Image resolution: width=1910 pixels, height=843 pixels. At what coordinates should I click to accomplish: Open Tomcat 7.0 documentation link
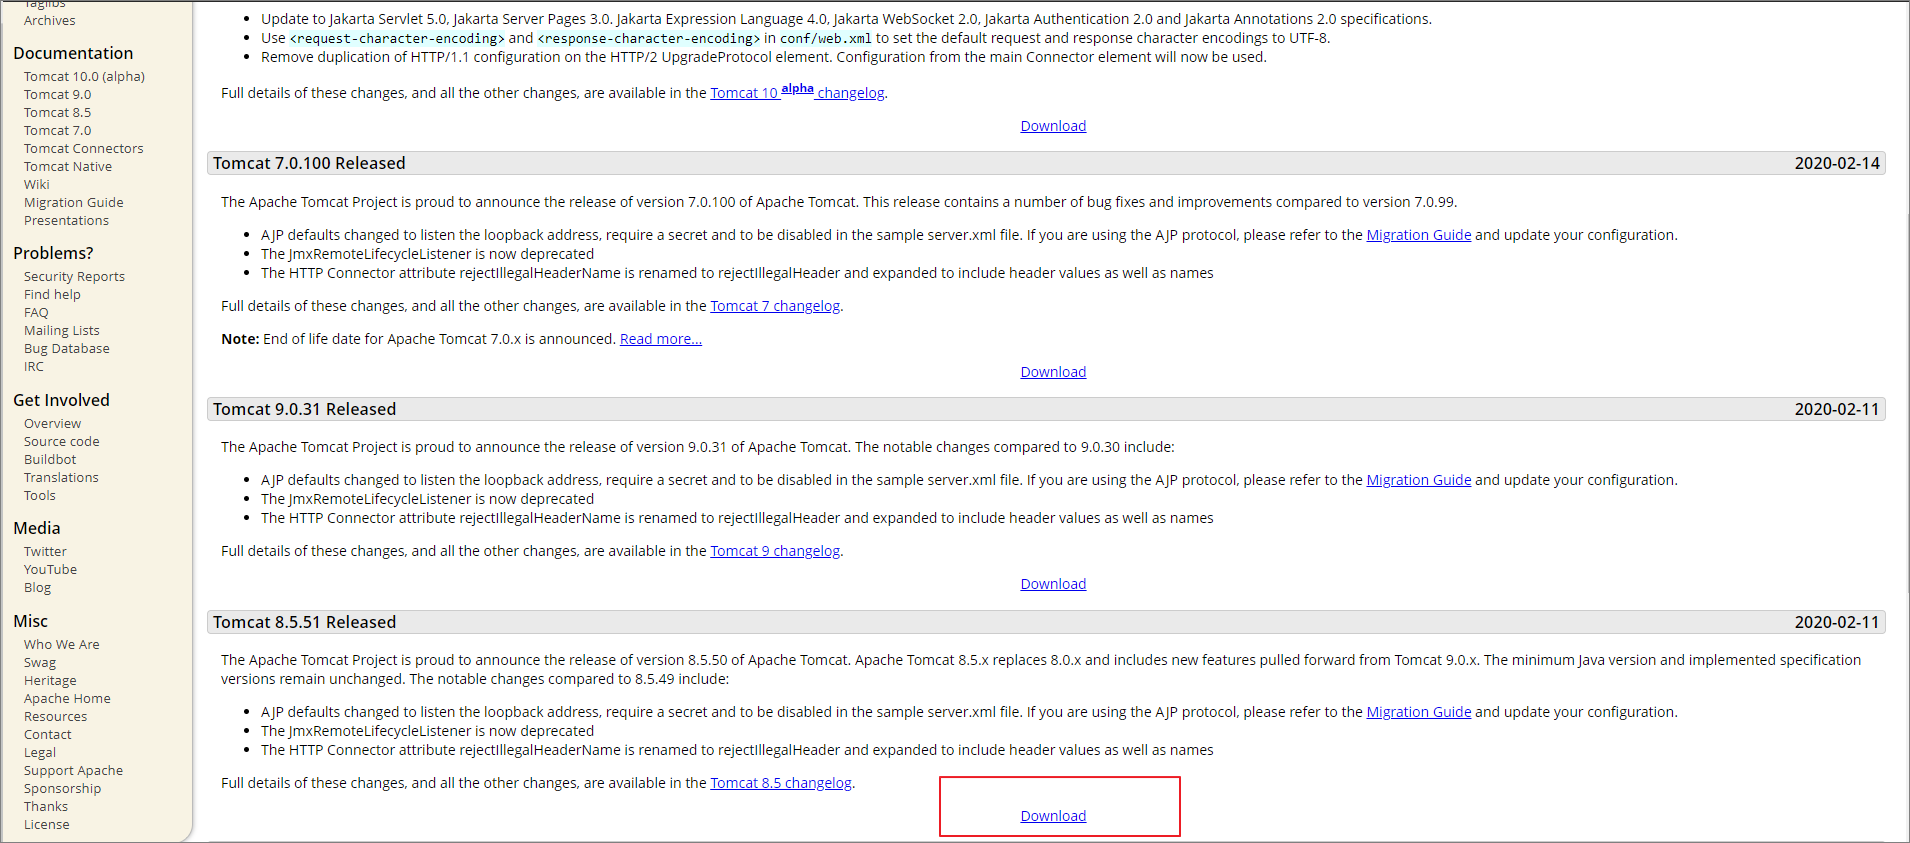57,130
